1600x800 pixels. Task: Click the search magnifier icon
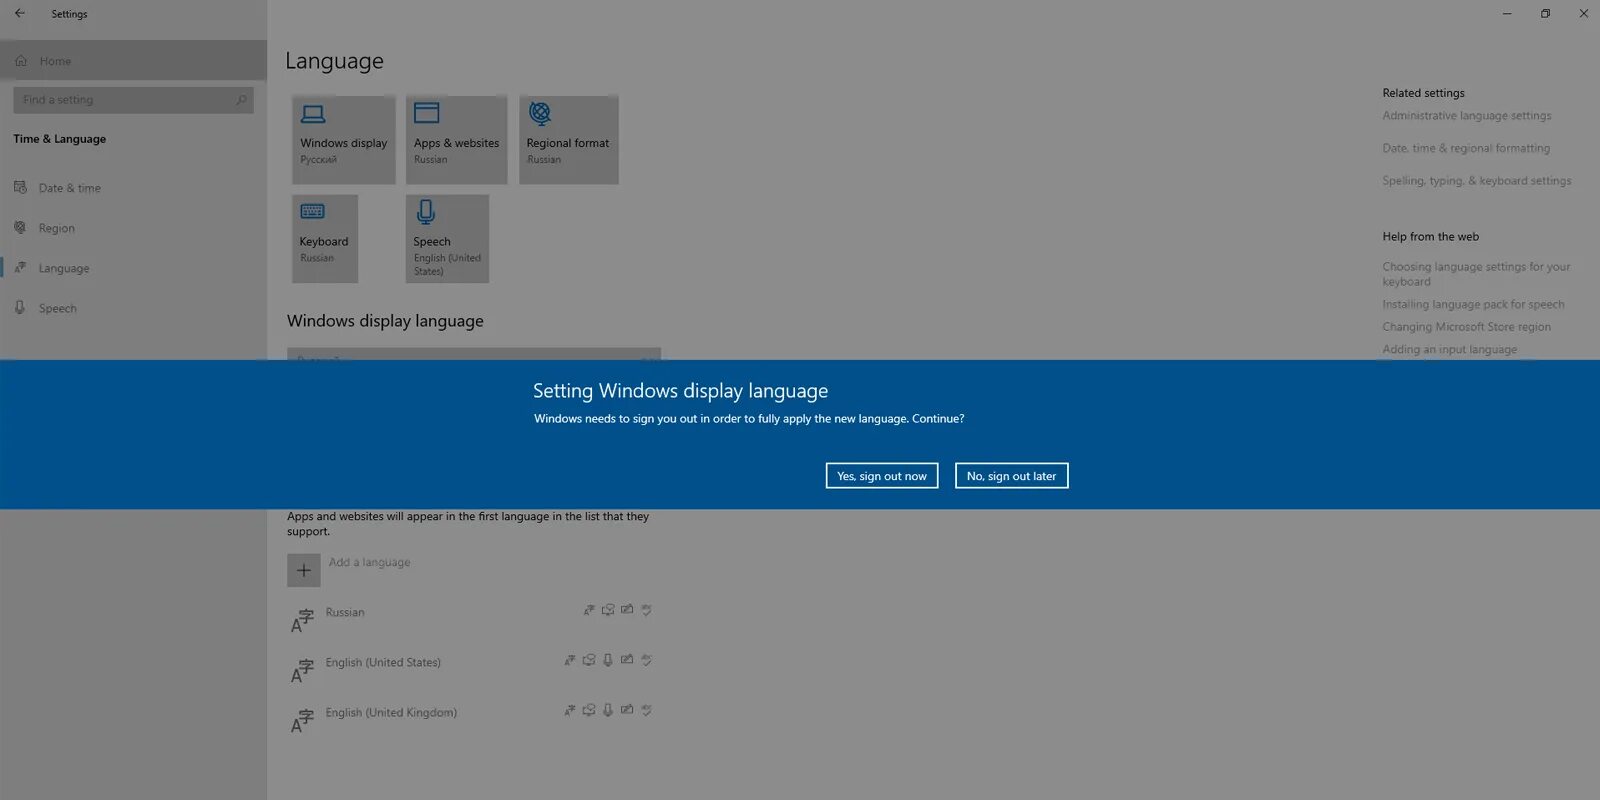pos(241,100)
